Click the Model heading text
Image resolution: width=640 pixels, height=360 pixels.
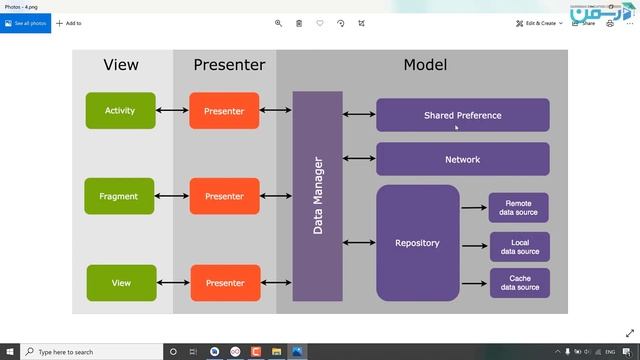[x=425, y=64]
